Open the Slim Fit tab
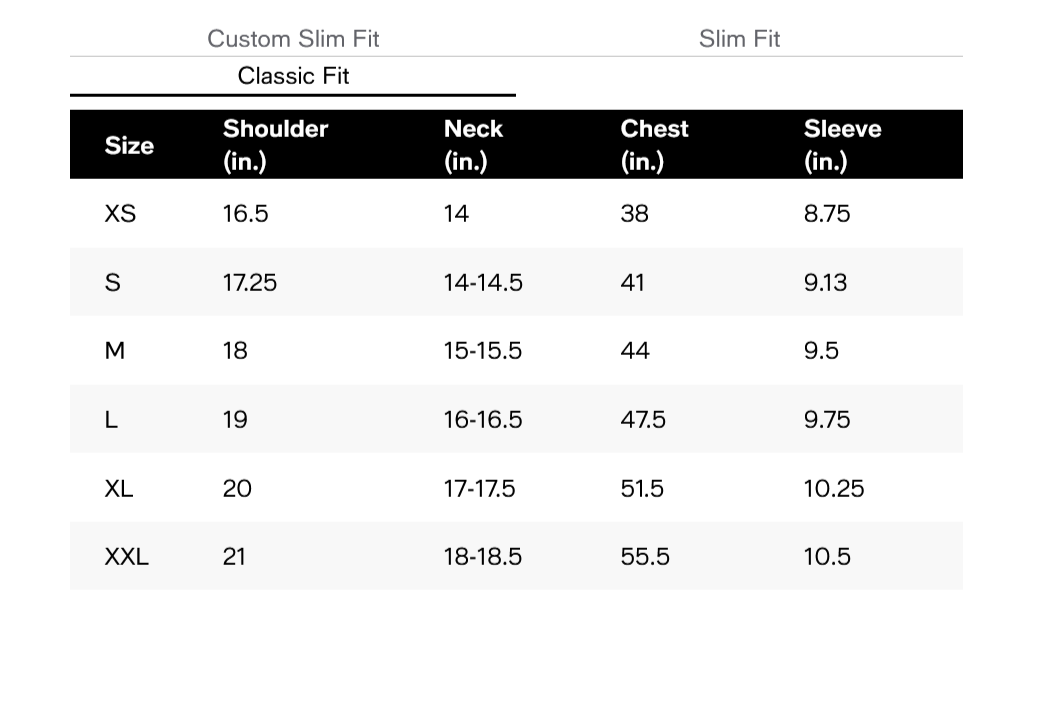Image resolution: width=1038 pixels, height=714 pixels. [x=739, y=39]
